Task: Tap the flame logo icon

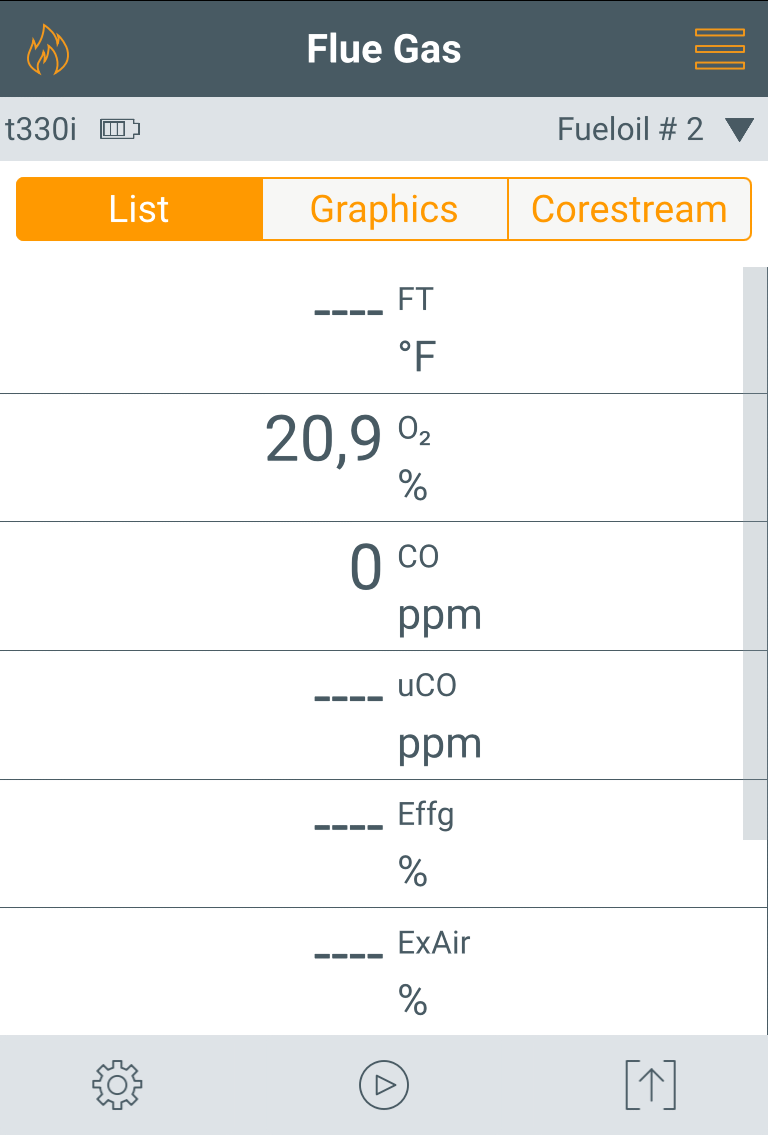Action: coord(48,50)
